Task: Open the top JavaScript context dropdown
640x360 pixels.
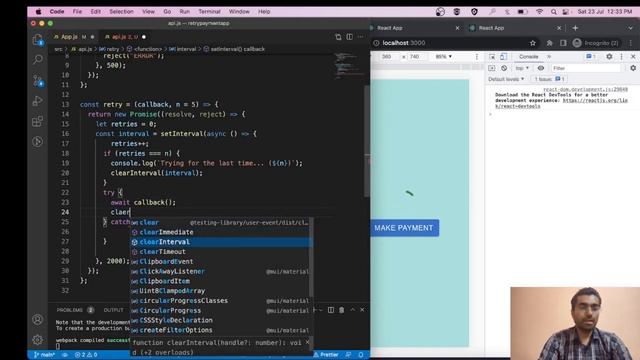Action: click(522, 68)
